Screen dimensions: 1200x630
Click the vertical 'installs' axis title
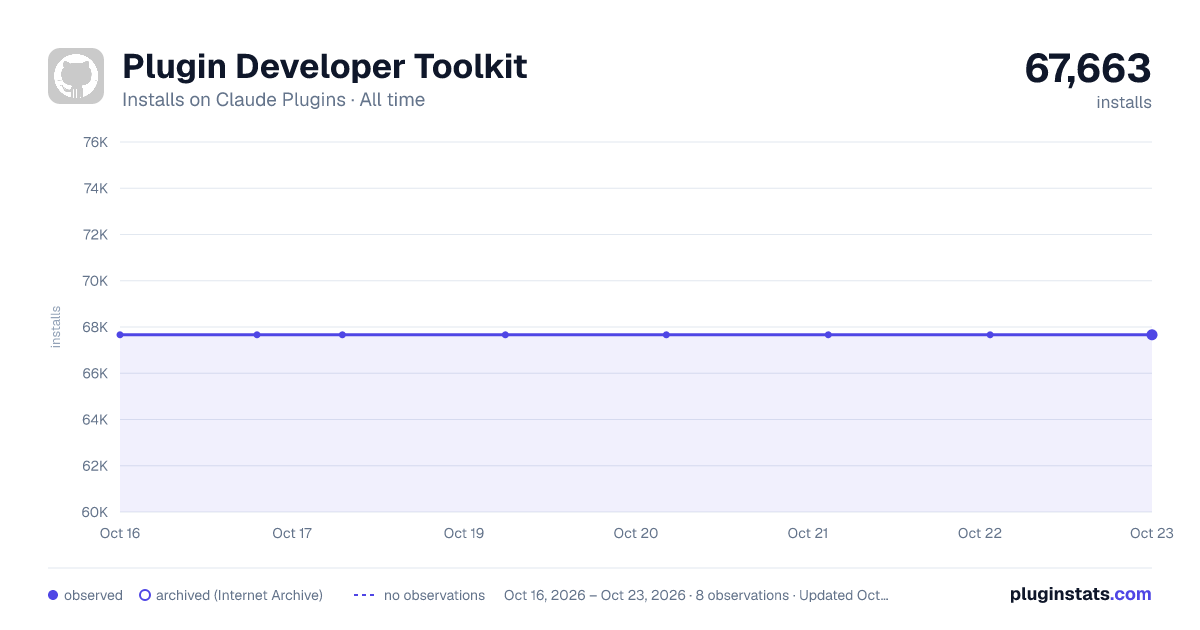pos(56,327)
